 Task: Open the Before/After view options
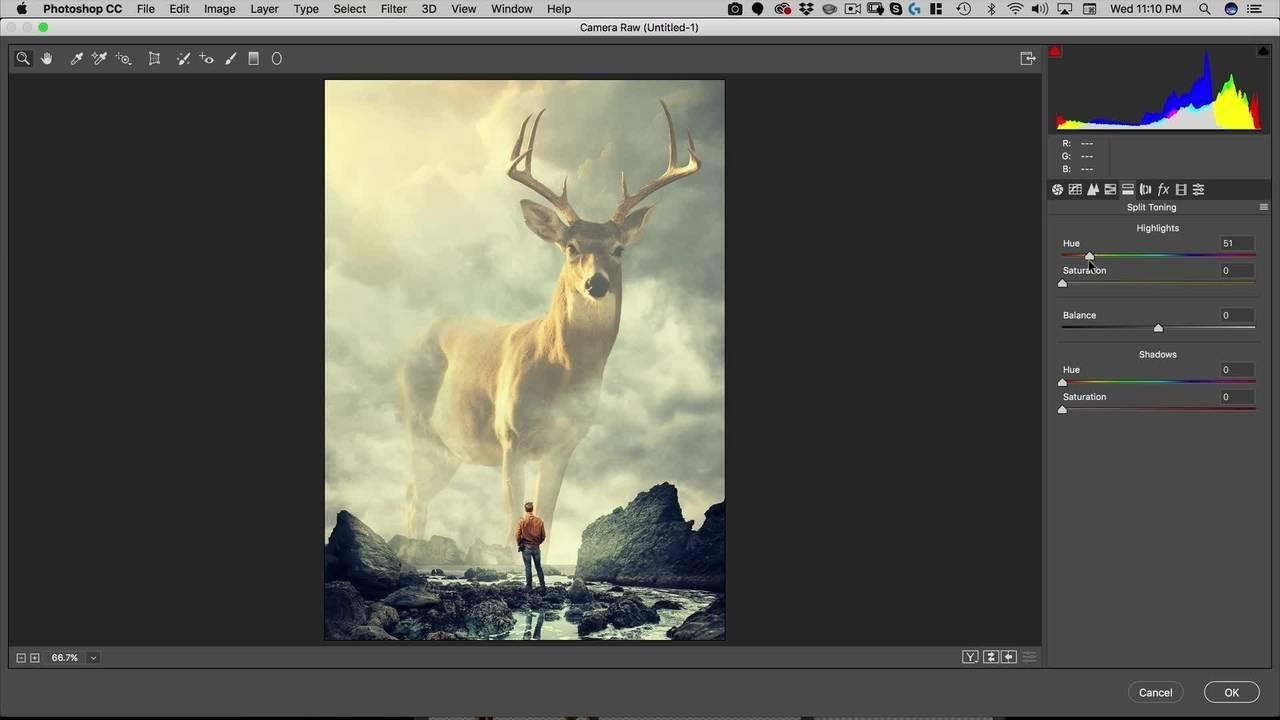coord(970,657)
